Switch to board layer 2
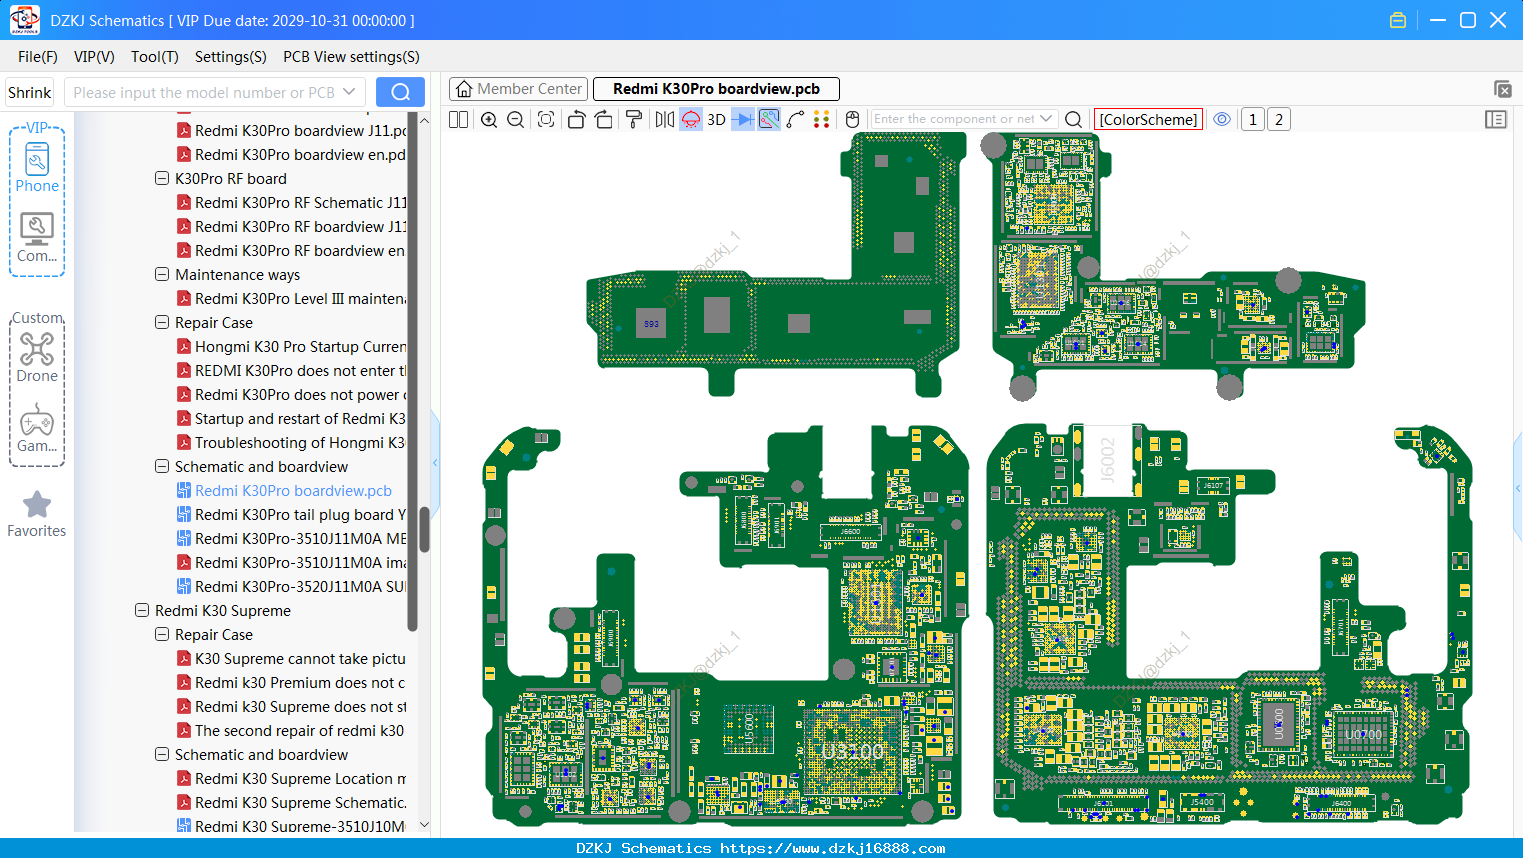 tap(1279, 119)
